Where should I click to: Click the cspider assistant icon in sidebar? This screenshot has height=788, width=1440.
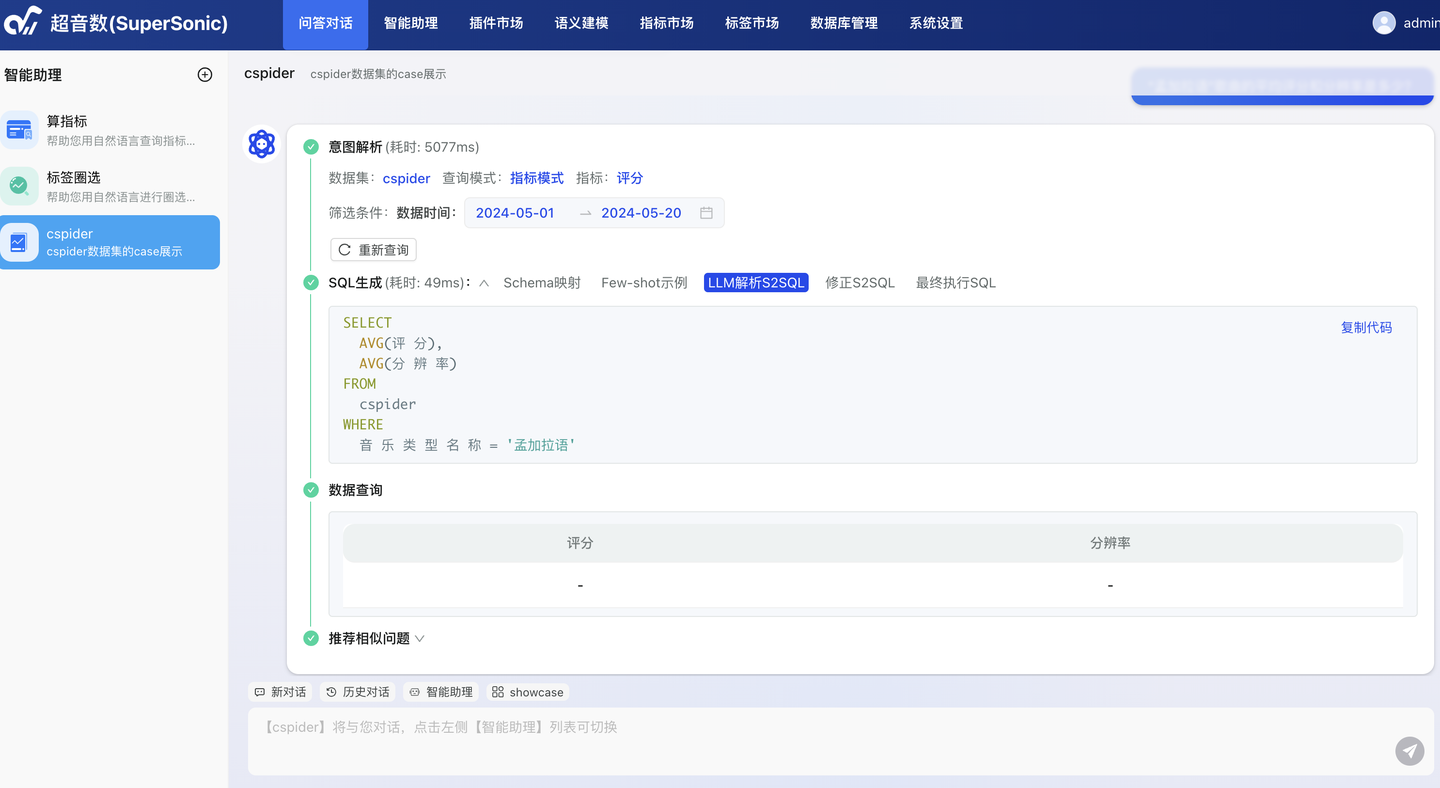click(x=20, y=242)
